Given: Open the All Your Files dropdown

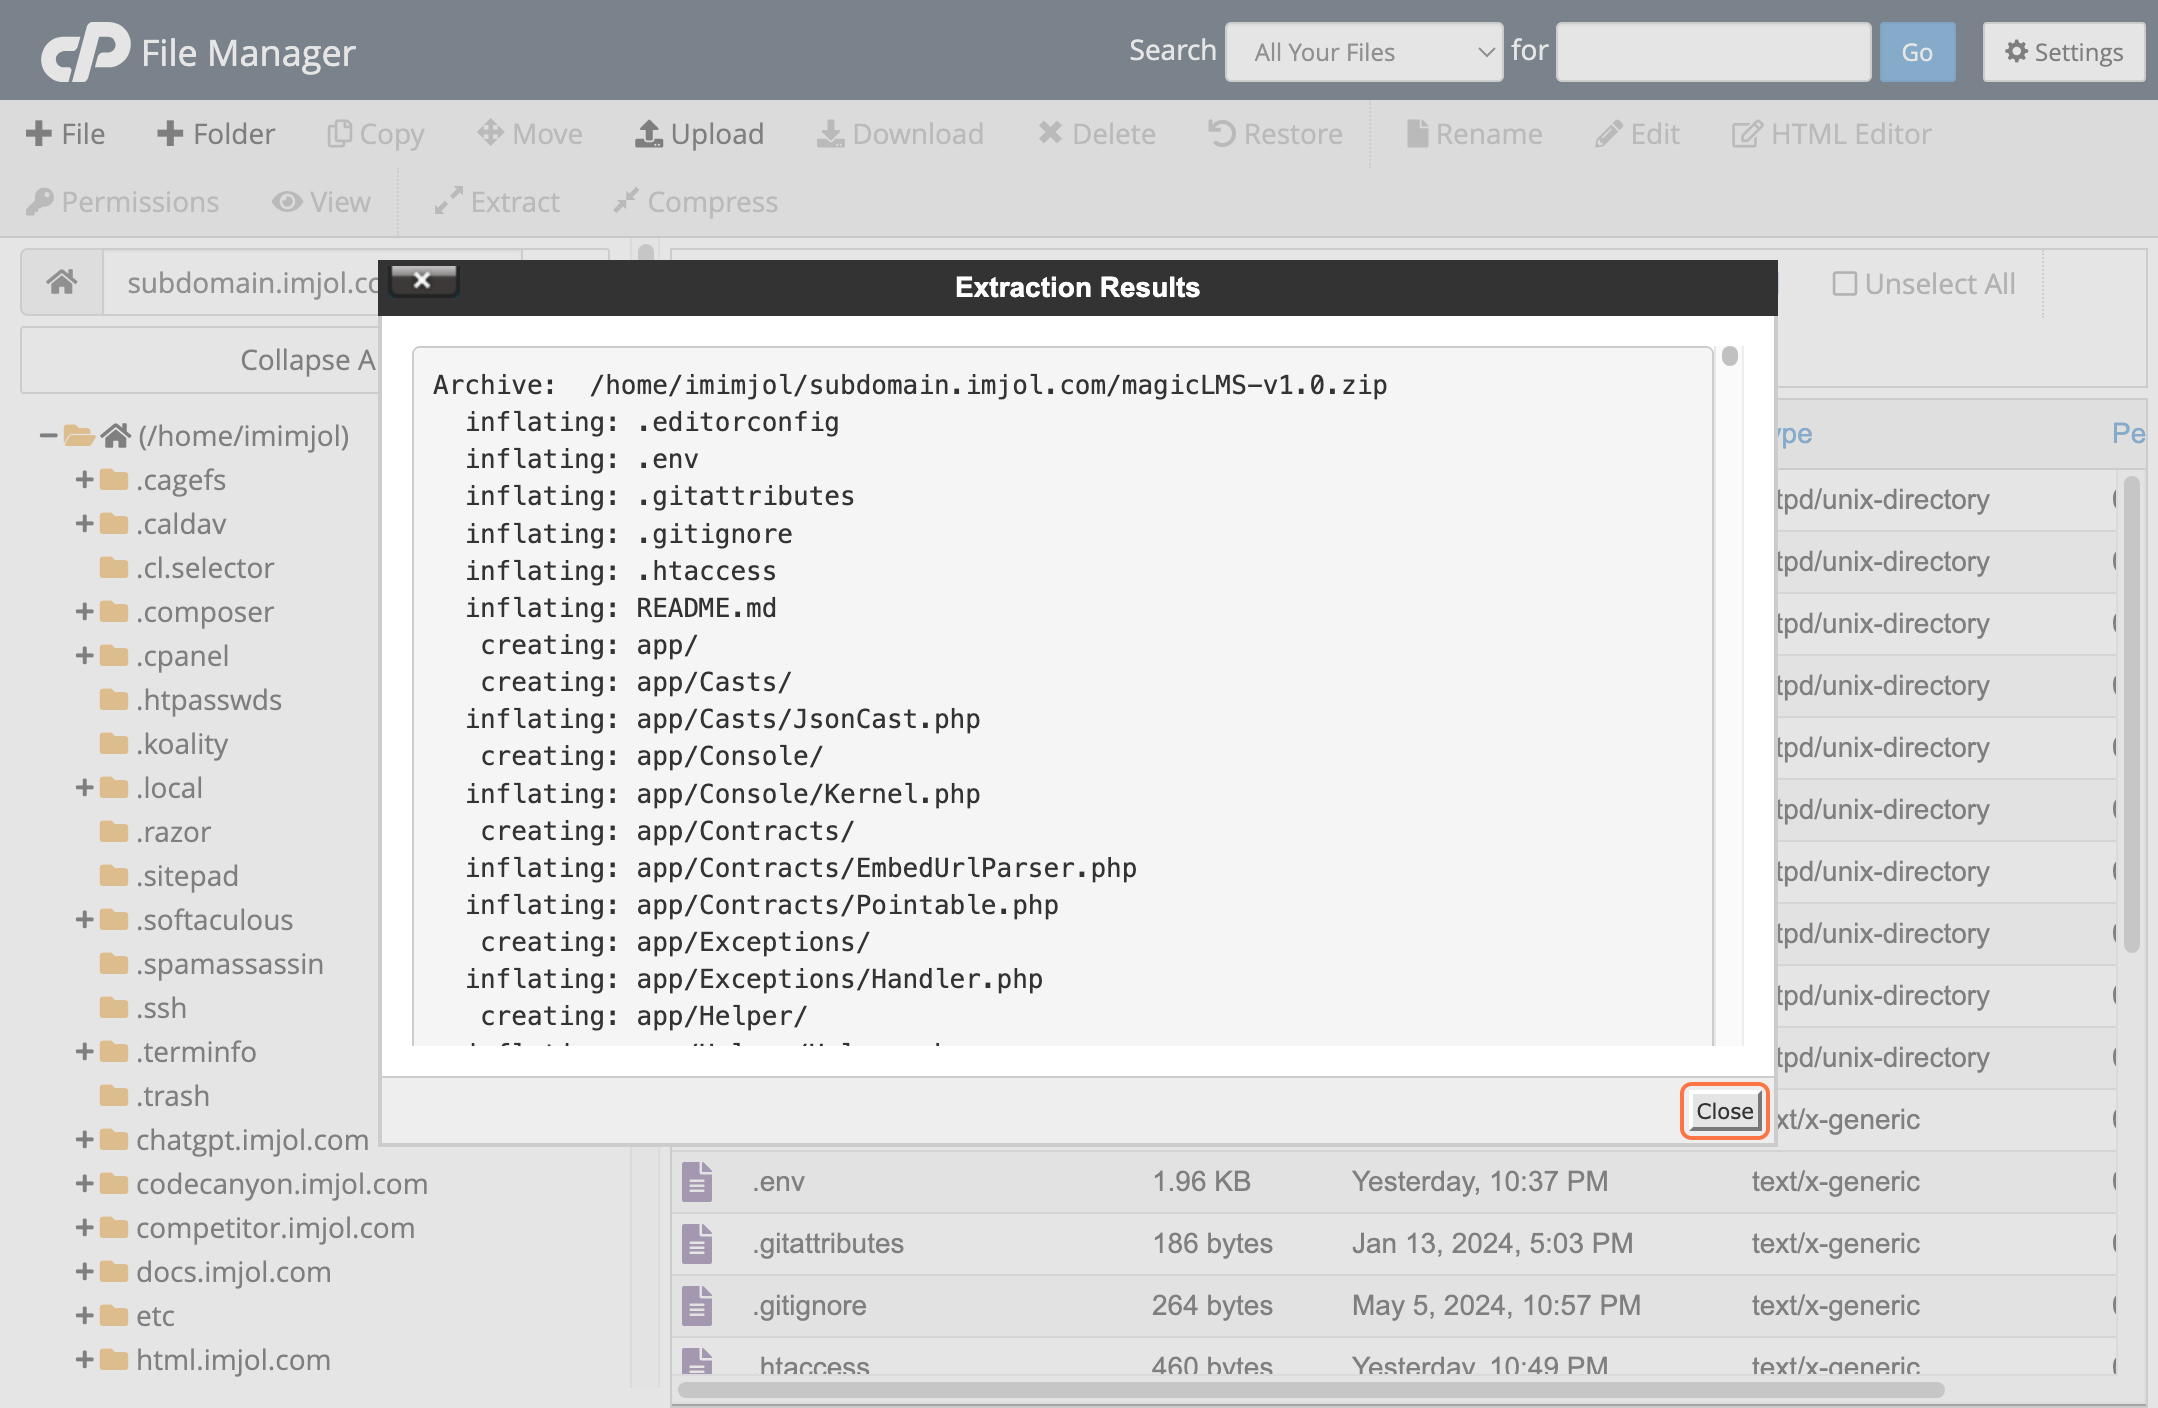Looking at the screenshot, I should tap(1364, 52).
